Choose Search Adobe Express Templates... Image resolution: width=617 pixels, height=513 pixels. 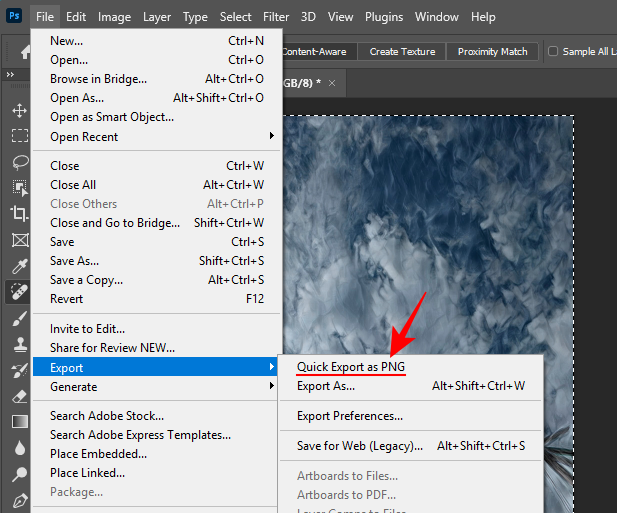157,435
